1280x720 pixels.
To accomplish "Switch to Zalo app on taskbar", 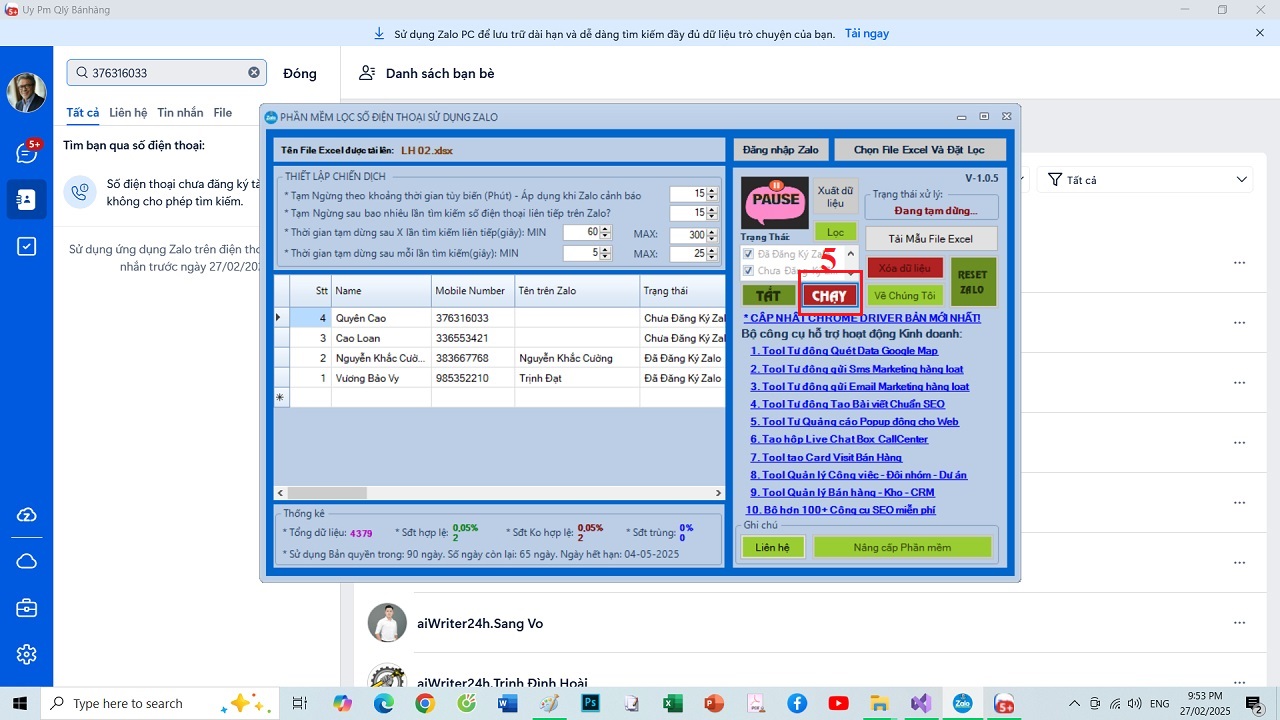I will (x=962, y=703).
